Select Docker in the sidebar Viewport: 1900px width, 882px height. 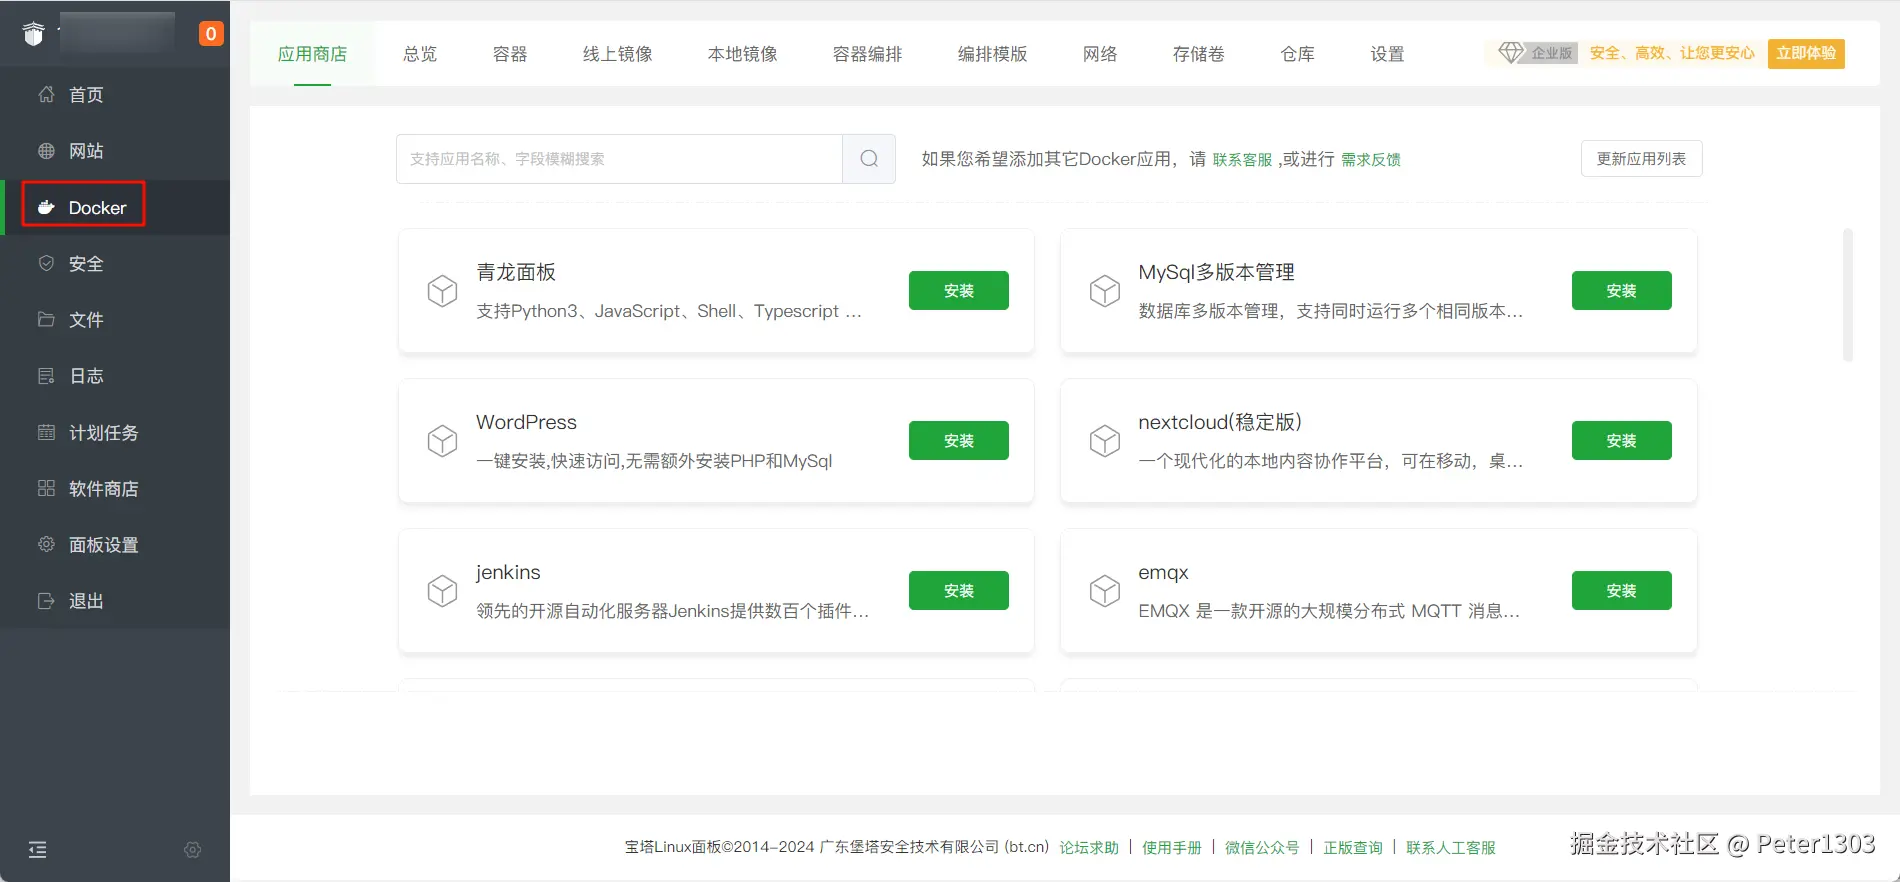click(115, 208)
